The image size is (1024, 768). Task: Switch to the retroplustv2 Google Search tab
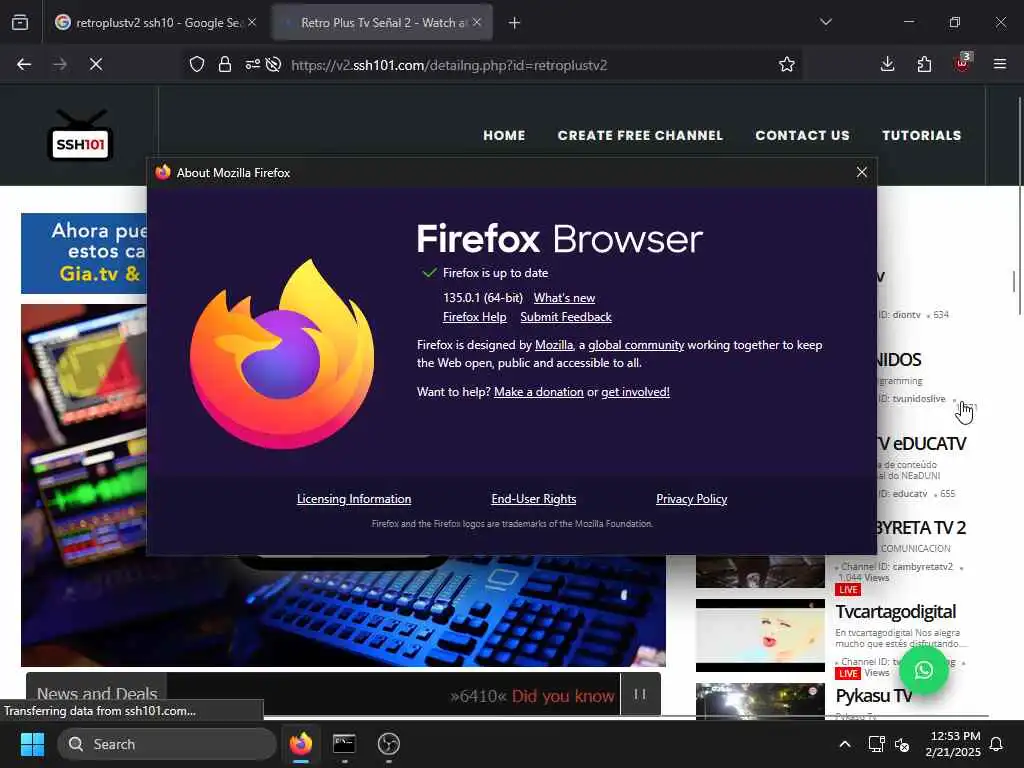[x=155, y=22]
